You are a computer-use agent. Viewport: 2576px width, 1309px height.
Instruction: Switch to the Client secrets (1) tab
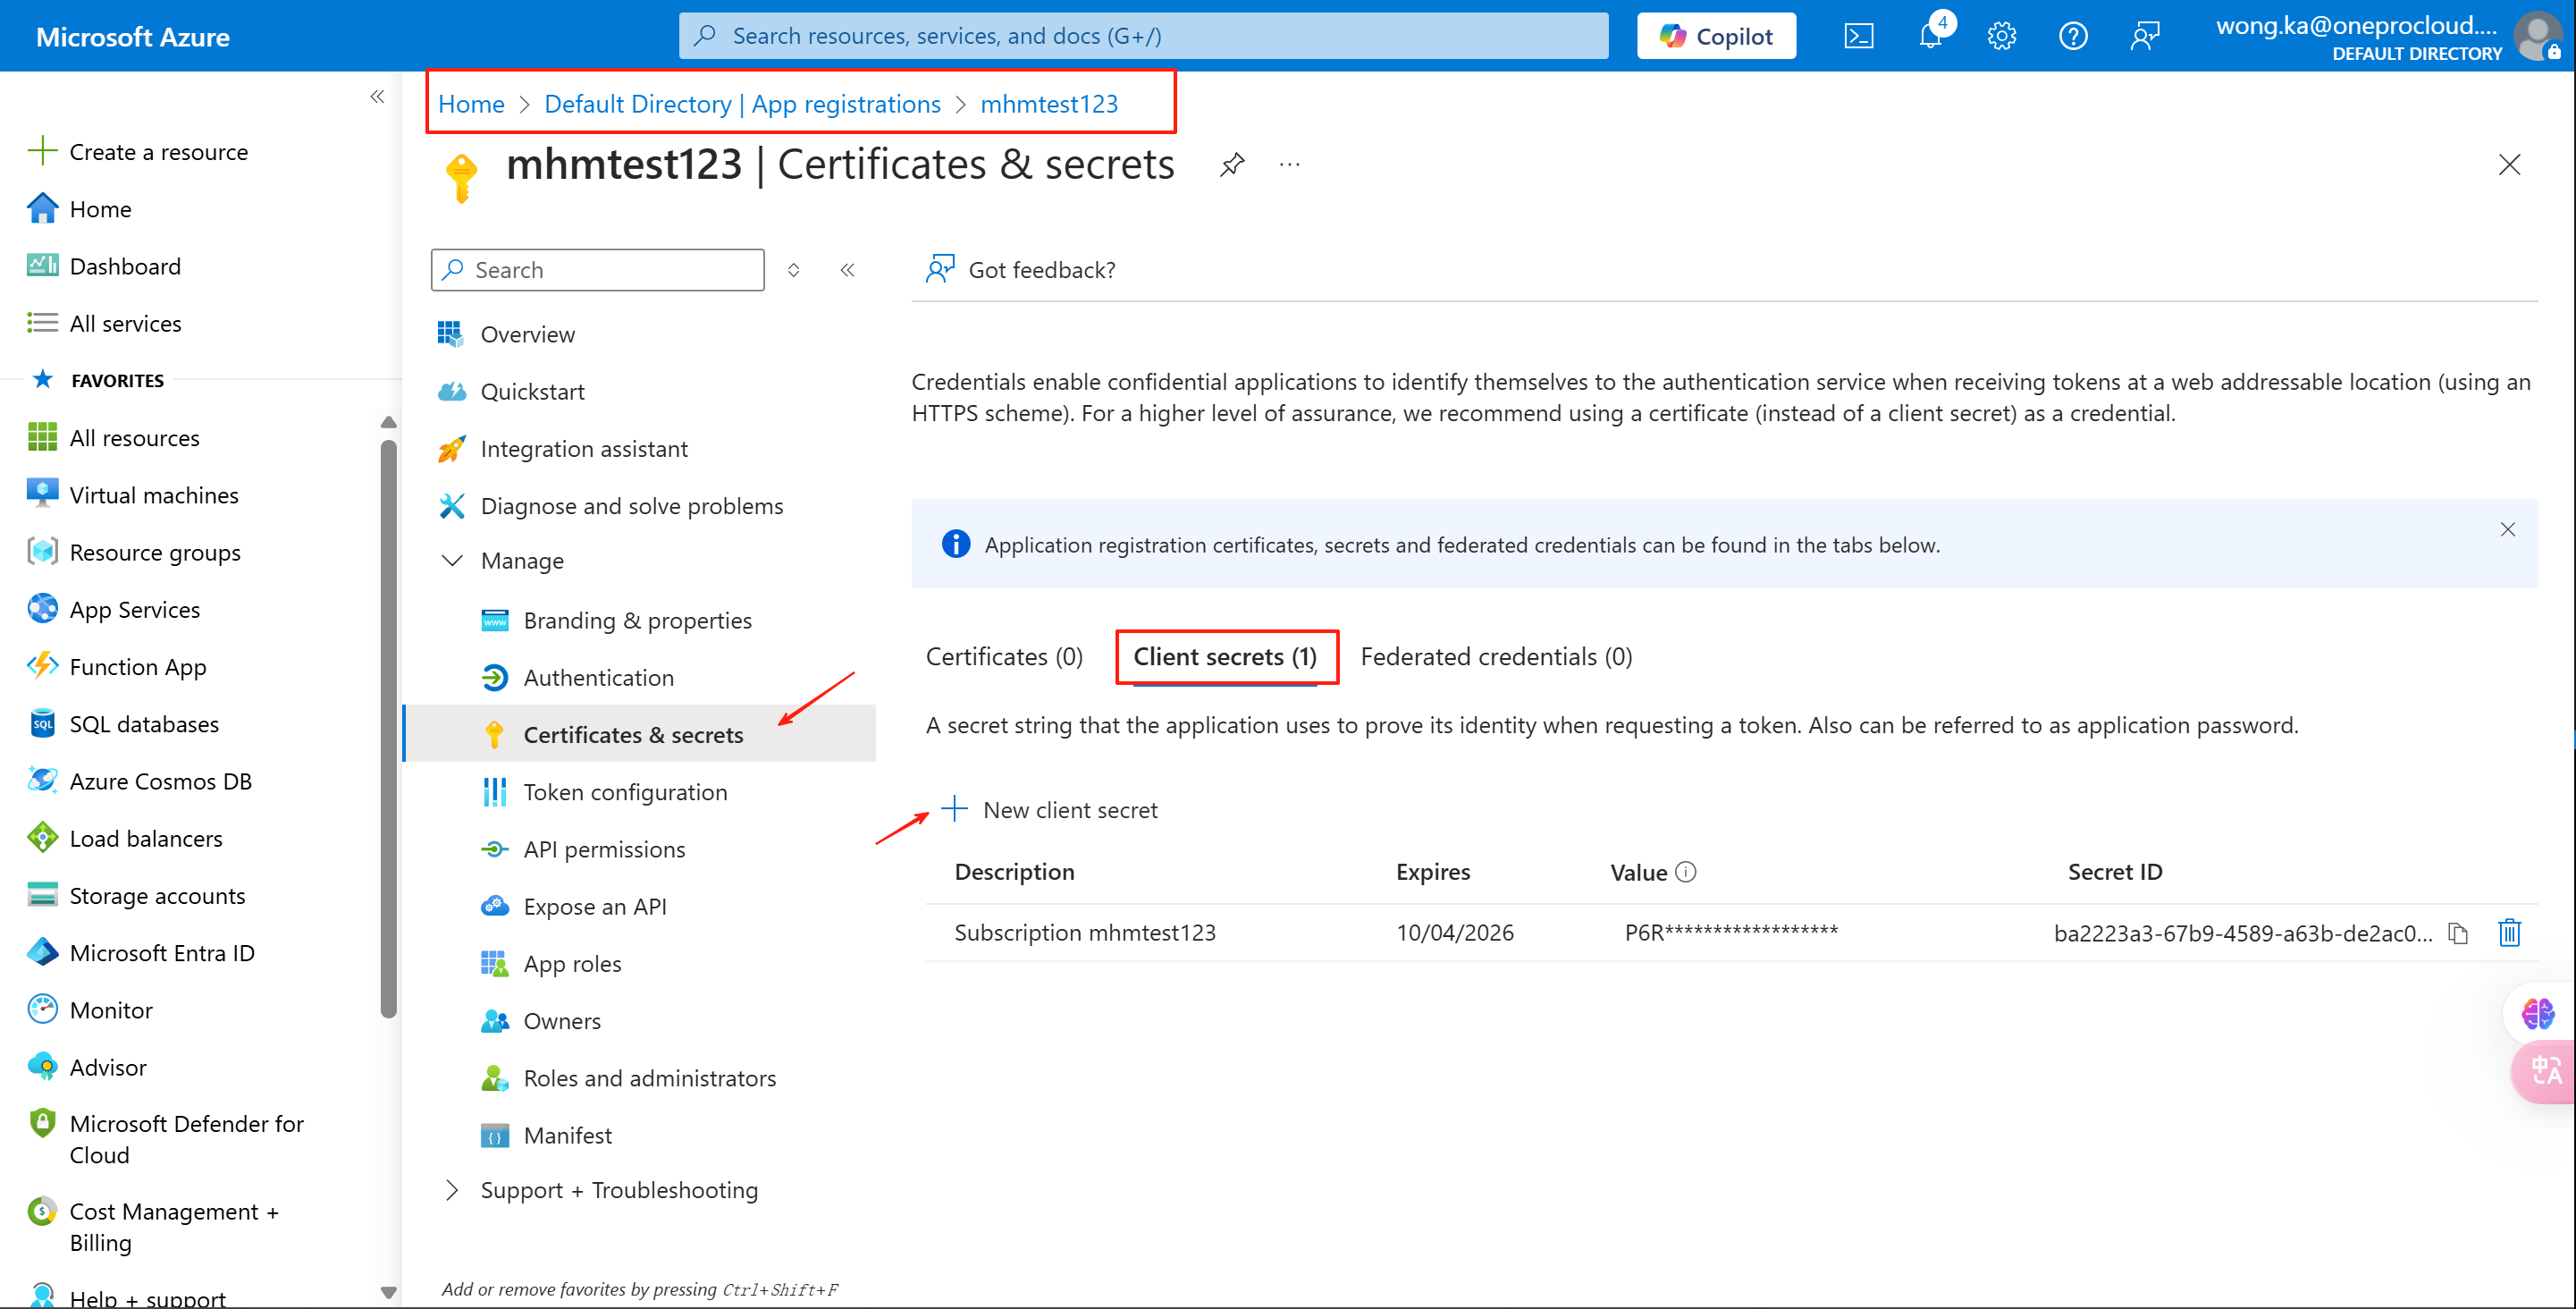click(1225, 657)
